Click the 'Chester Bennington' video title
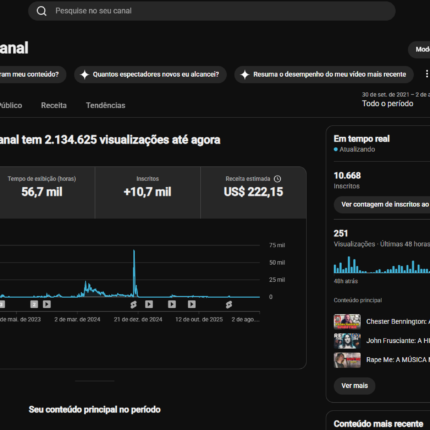 [x=398, y=322]
